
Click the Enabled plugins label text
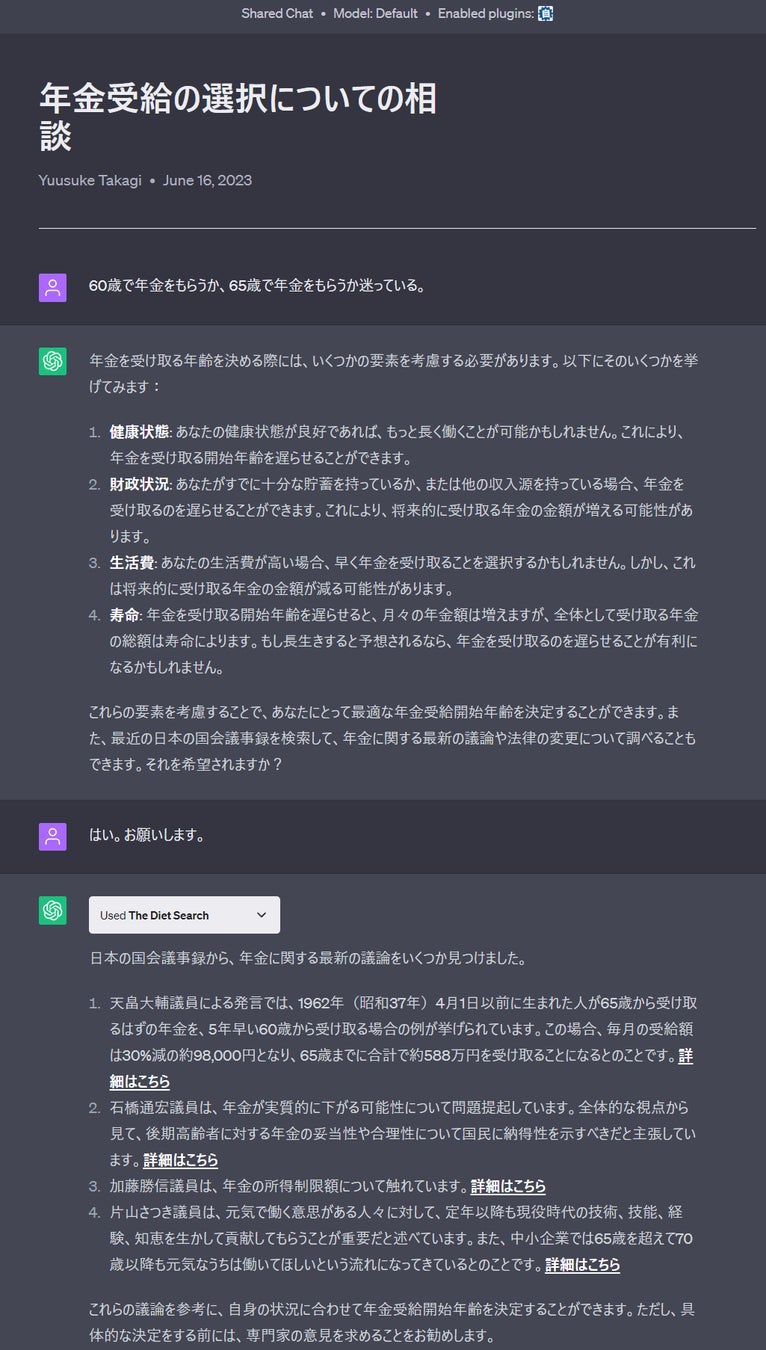point(485,14)
